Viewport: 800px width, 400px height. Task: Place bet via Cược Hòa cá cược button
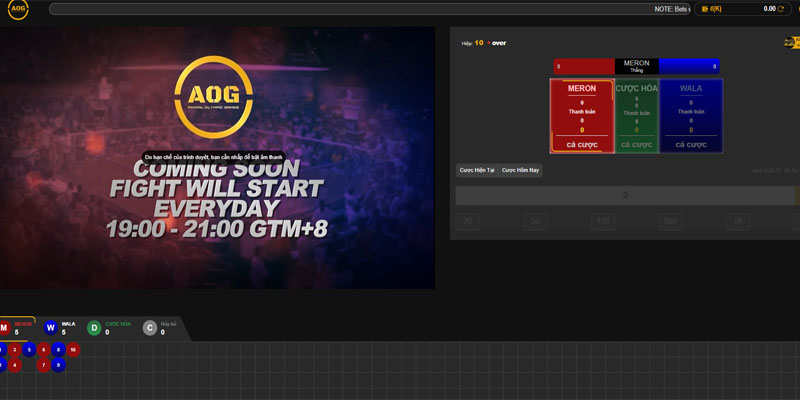click(x=636, y=145)
